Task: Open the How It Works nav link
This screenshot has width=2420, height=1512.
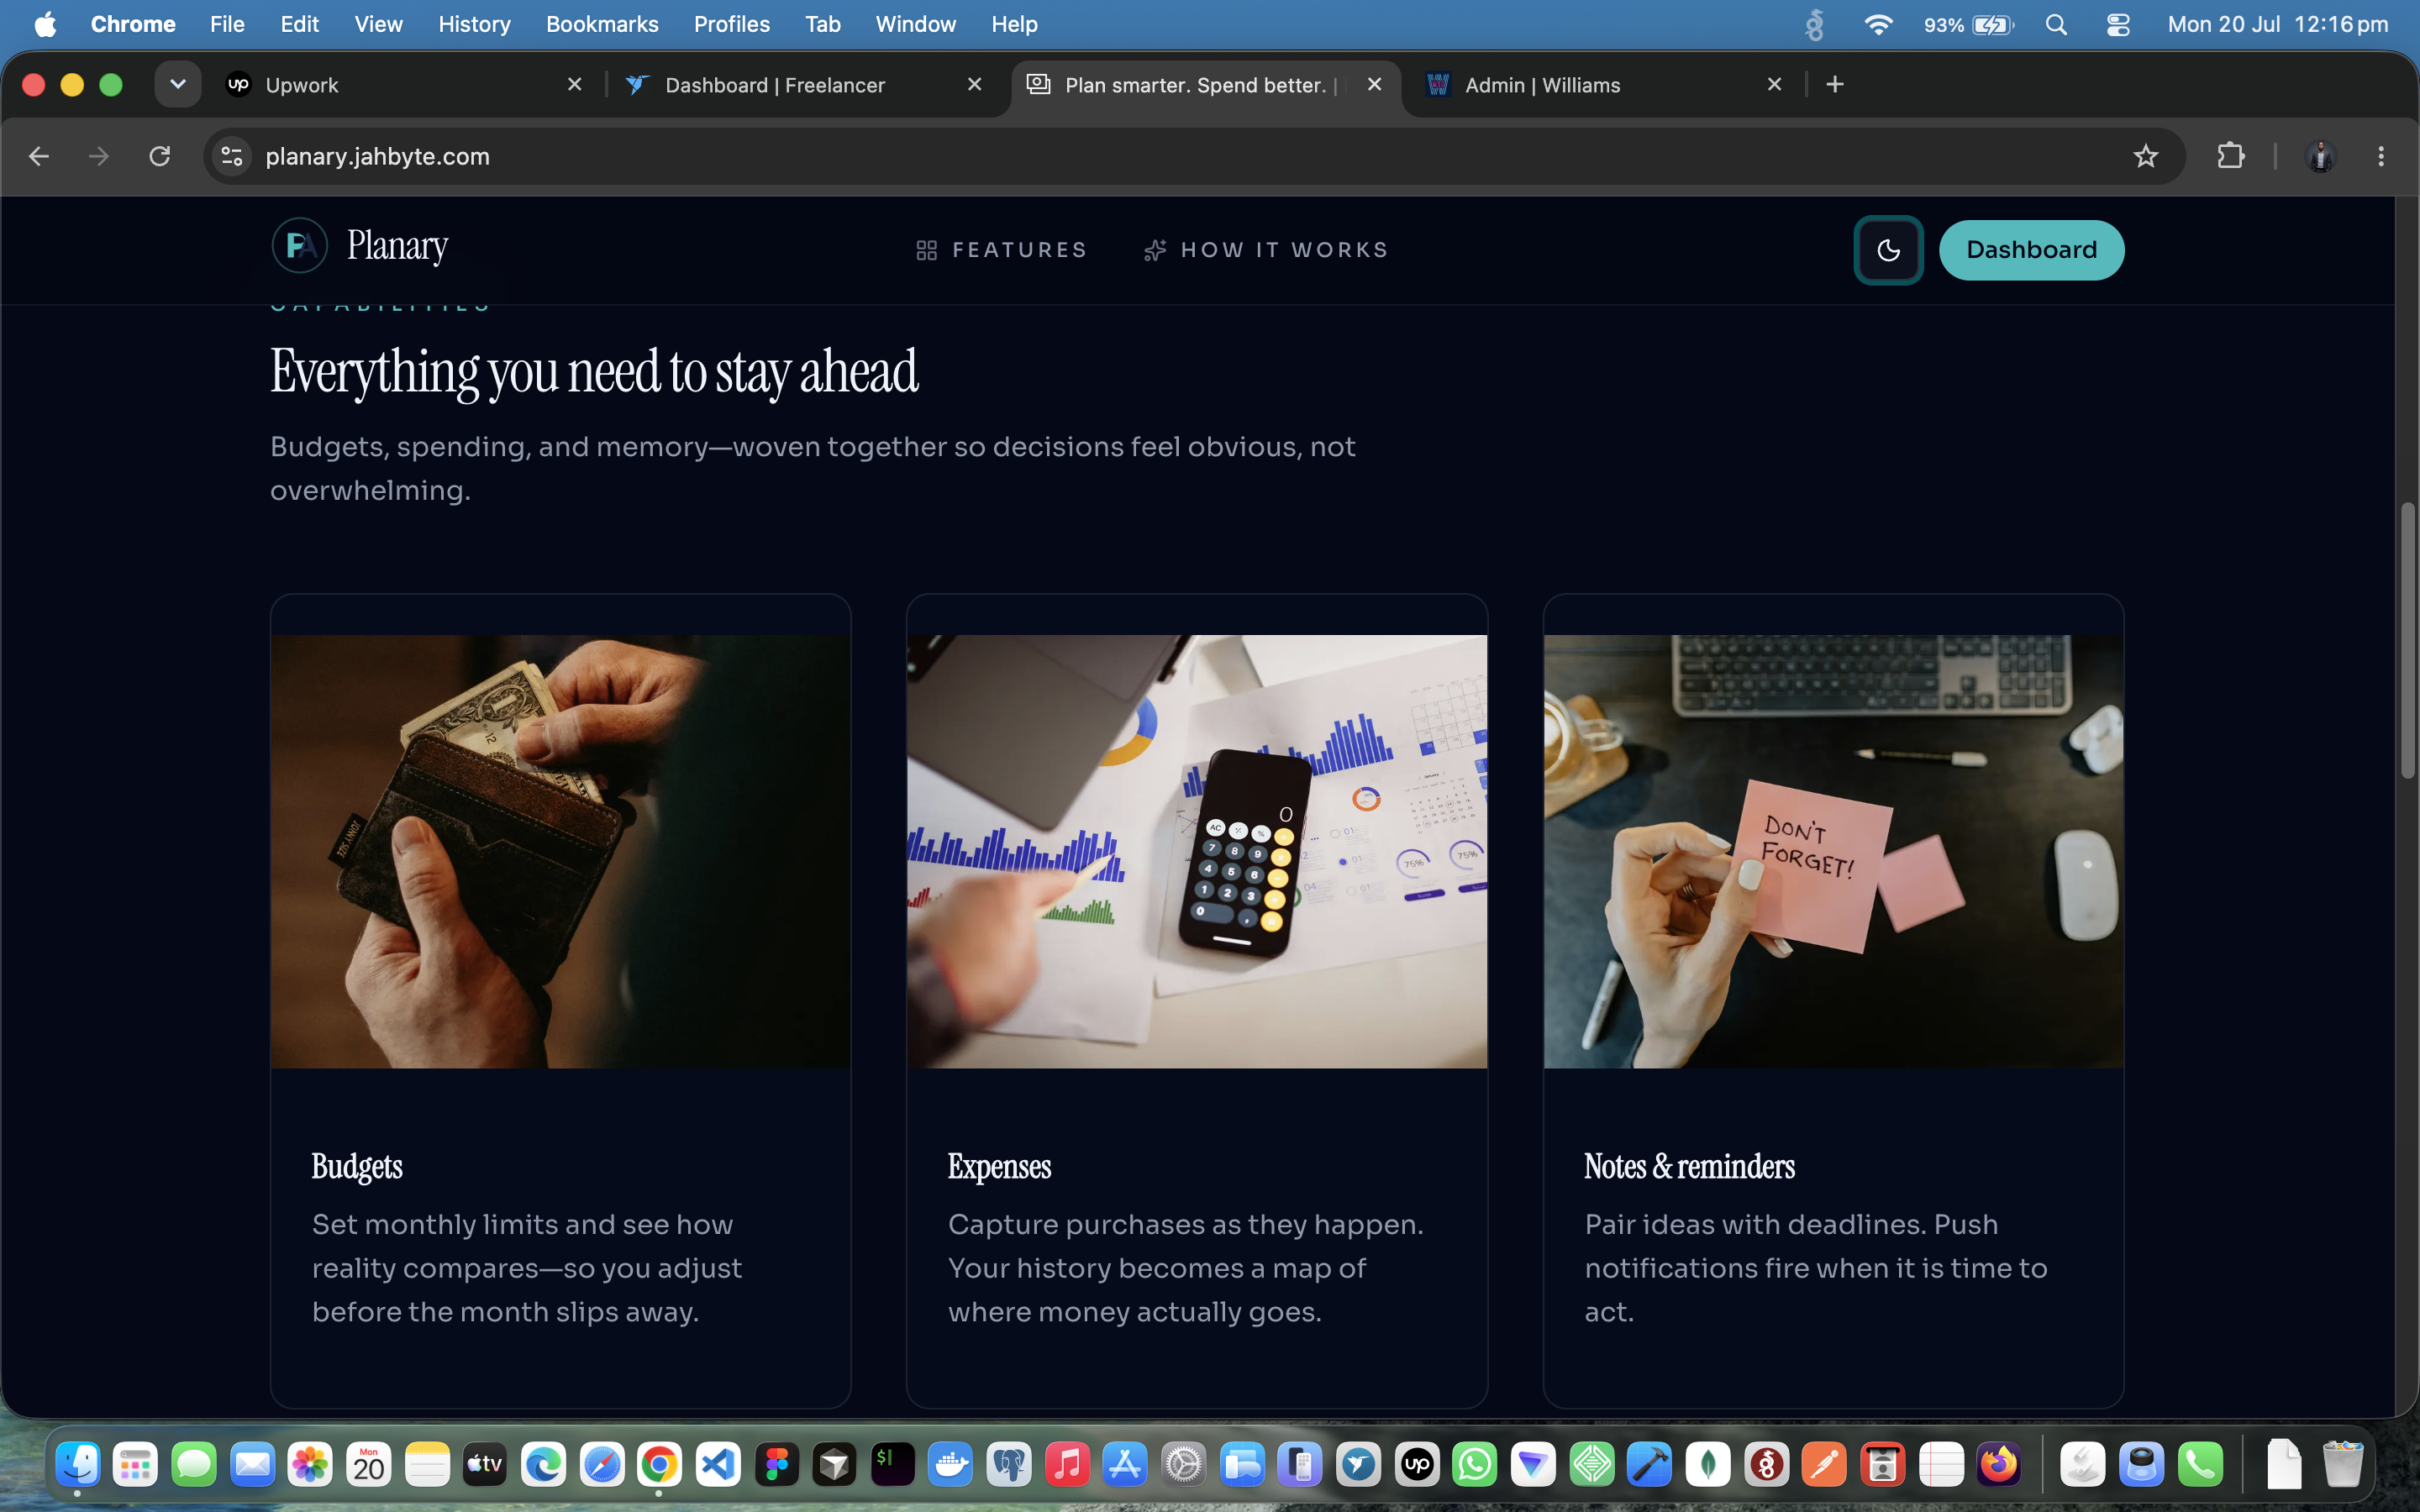Action: tap(1266, 250)
